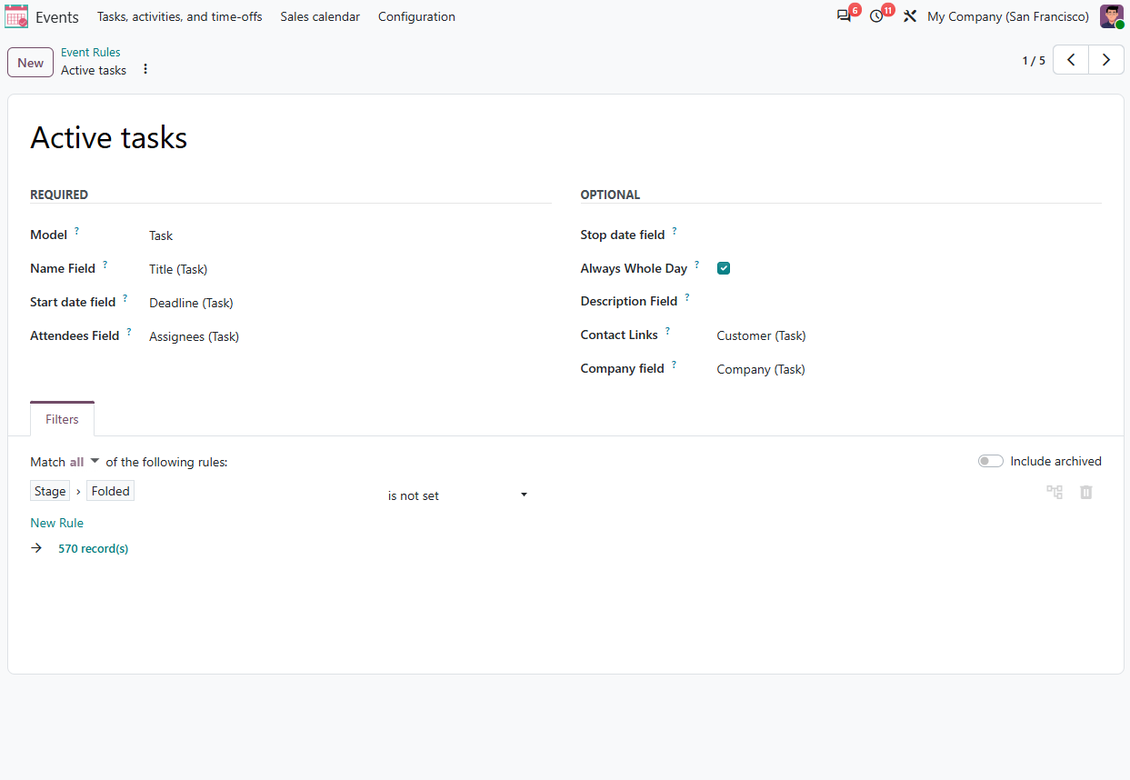The image size is (1130, 780).
Task: Go back to Event Rules breadcrumb
Action: coord(90,52)
